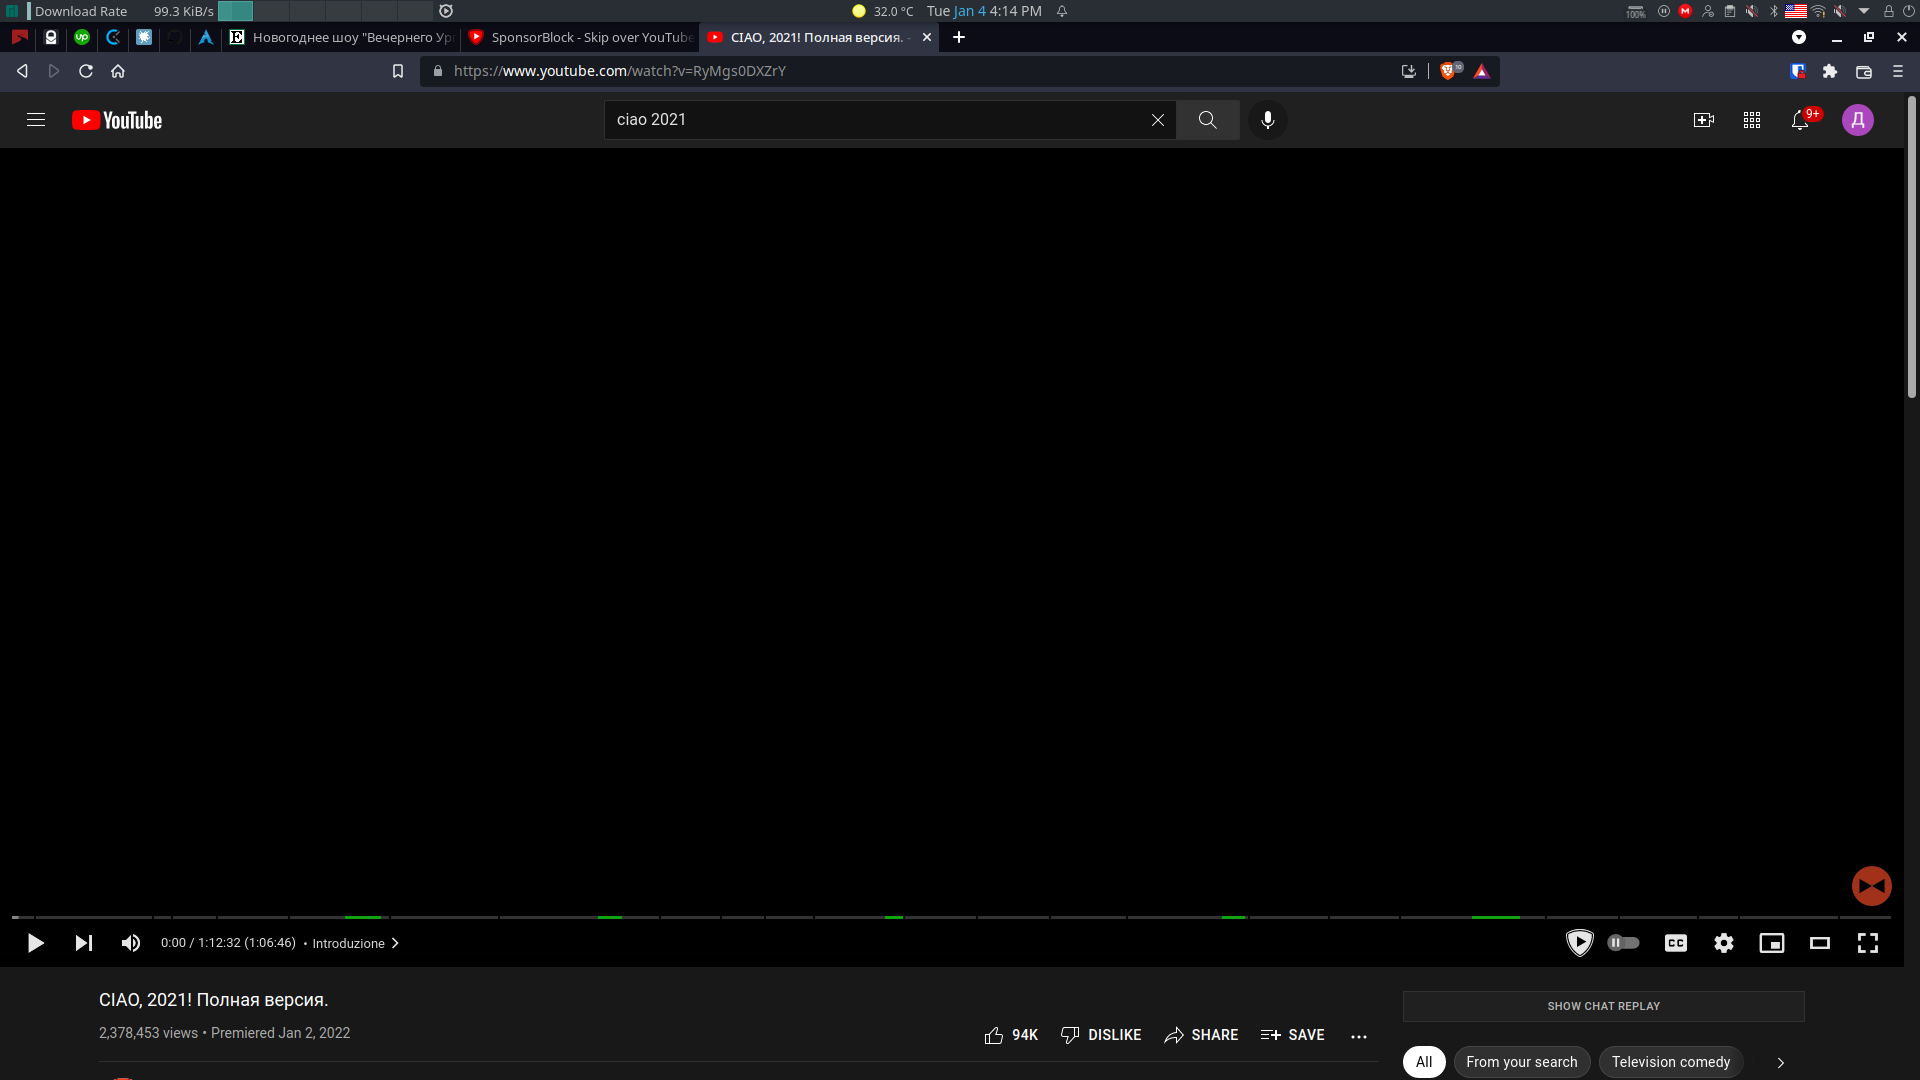1920x1080 pixels.
Task: Open the more actions ellipsis menu
Action: (1359, 1036)
